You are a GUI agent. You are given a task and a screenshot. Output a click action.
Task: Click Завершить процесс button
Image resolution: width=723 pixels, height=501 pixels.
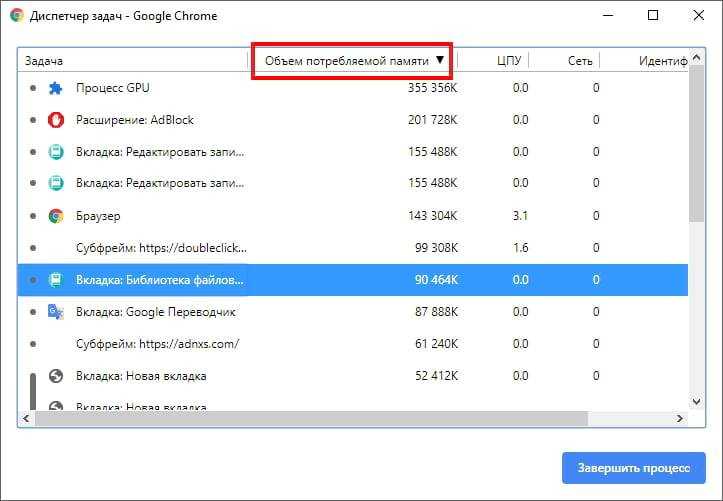click(x=634, y=468)
